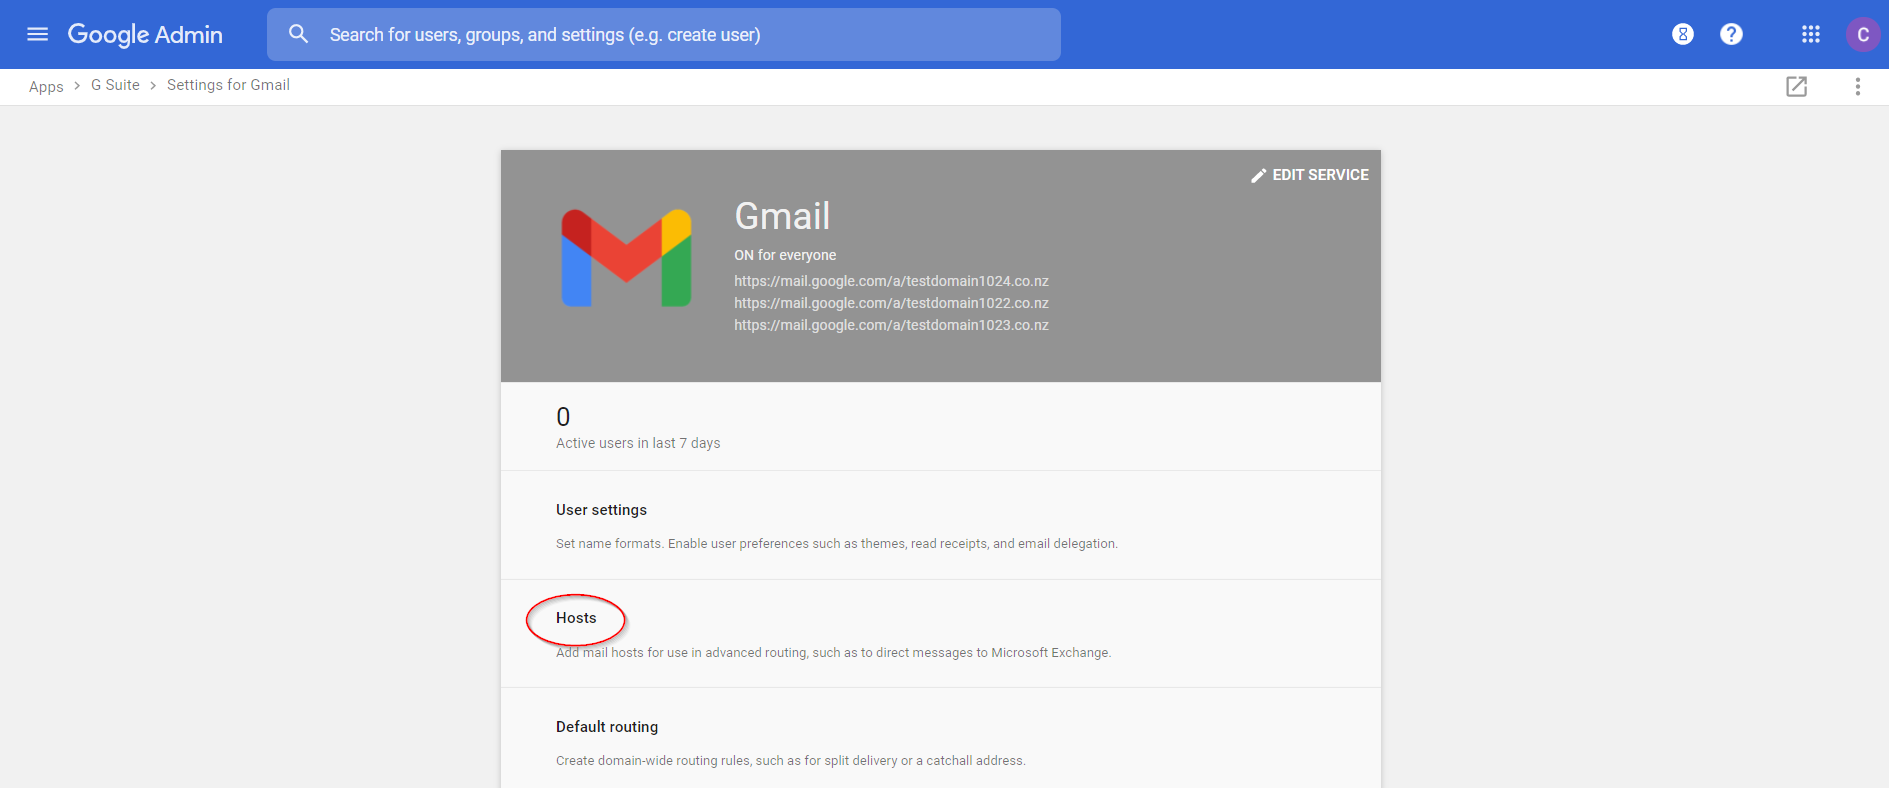The image size is (1889, 788).
Task: Open the main hamburger menu
Action: [38, 34]
